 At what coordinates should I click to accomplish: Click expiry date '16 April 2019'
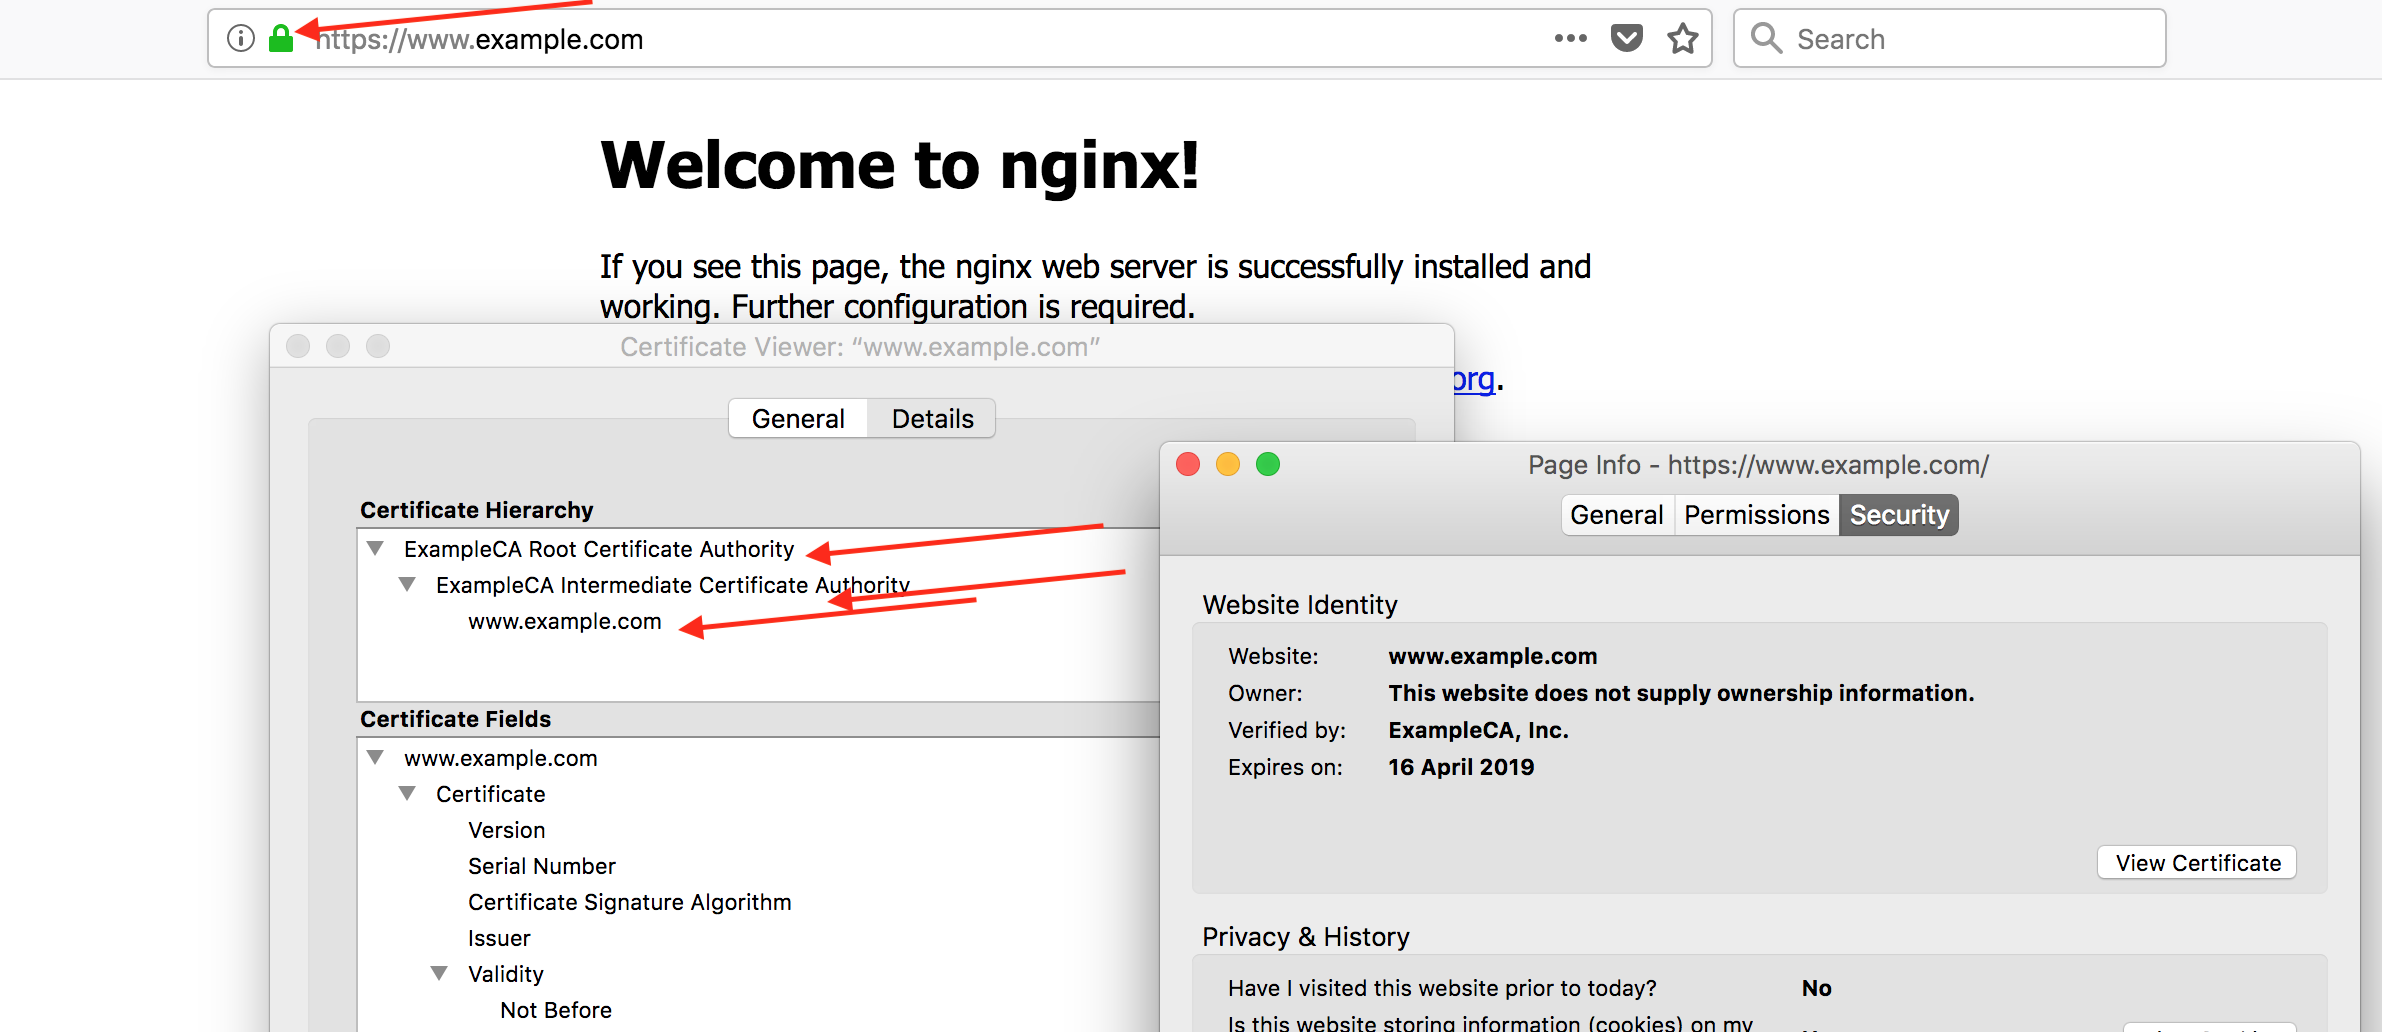[x=1461, y=767]
